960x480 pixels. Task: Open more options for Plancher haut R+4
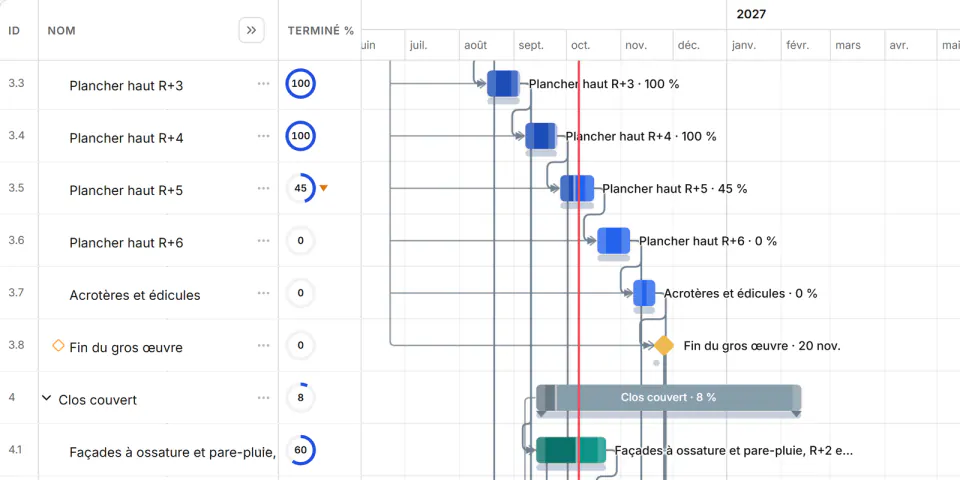[x=263, y=136]
